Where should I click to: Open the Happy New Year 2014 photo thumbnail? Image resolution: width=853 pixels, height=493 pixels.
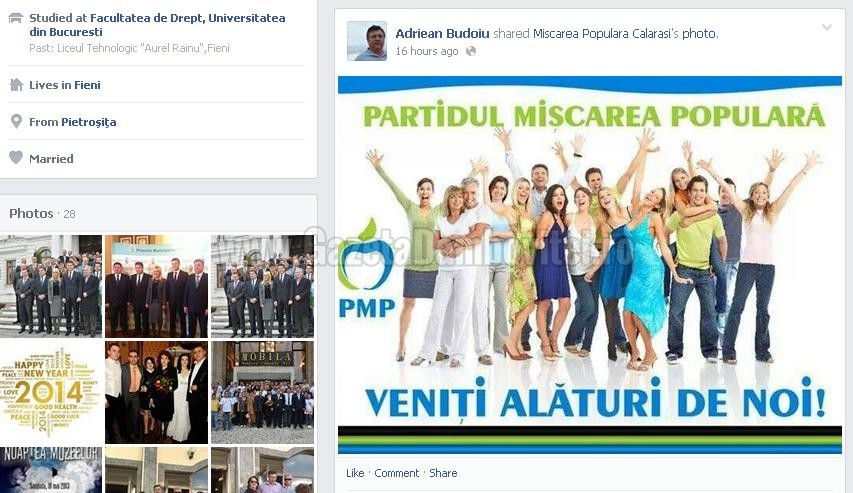click(51, 392)
